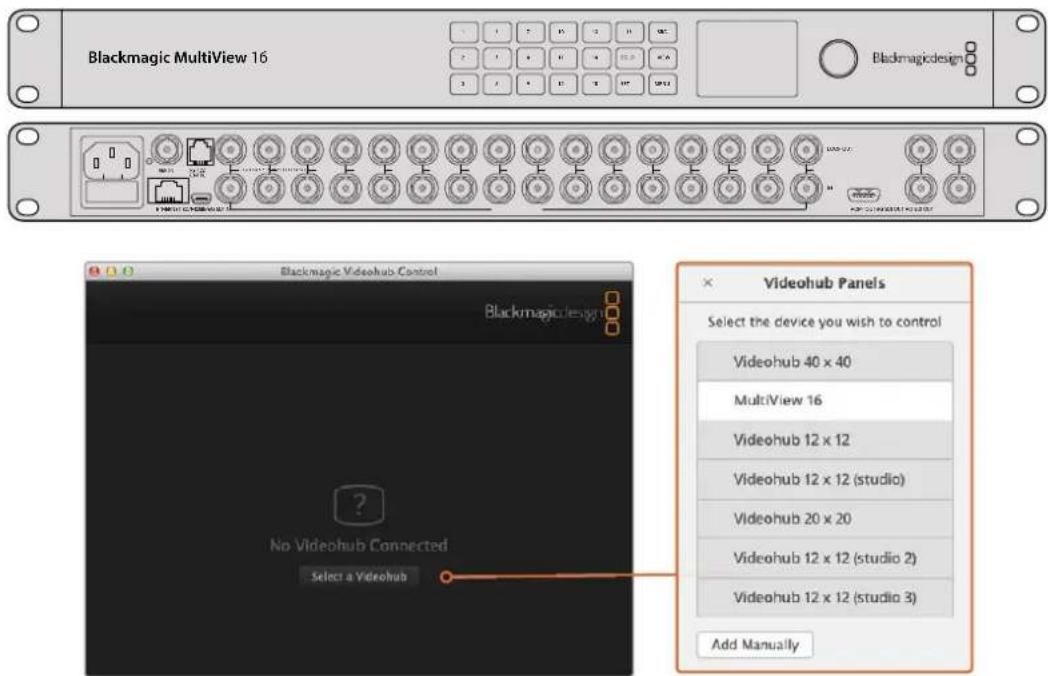Select Videohub 12 x 12 (studio 2)

[825, 558]
